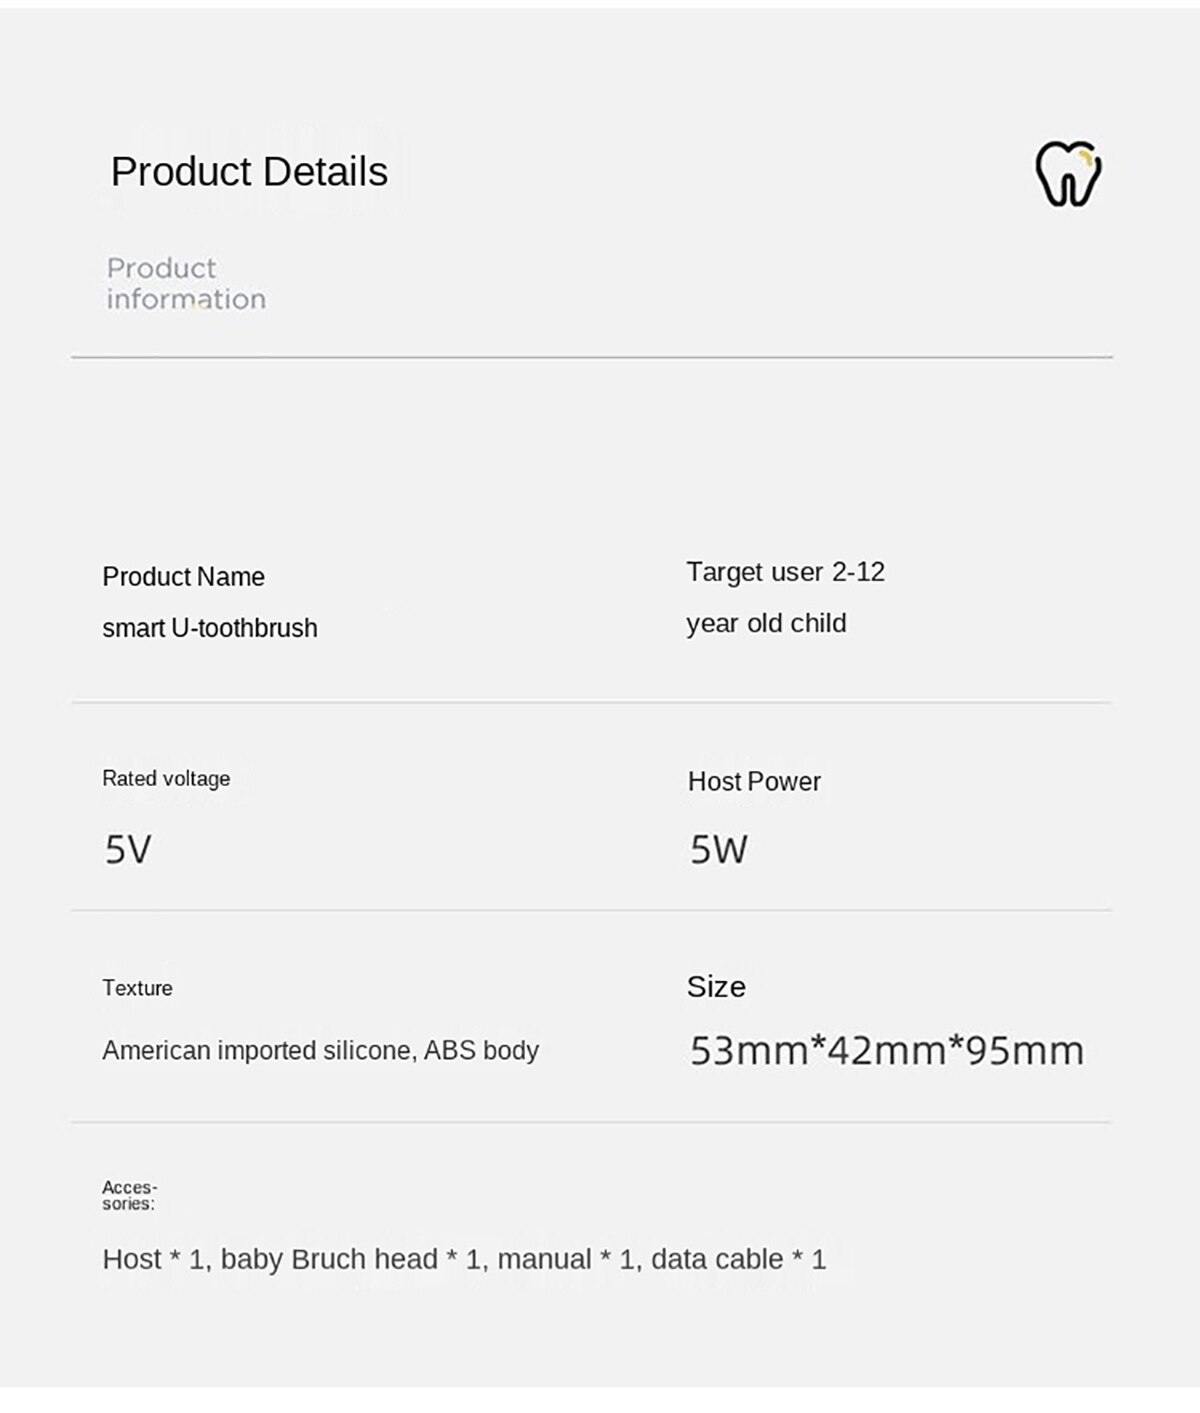Click the Rated voltage label
This screenshot has width=1200, height=1413.
166,778
